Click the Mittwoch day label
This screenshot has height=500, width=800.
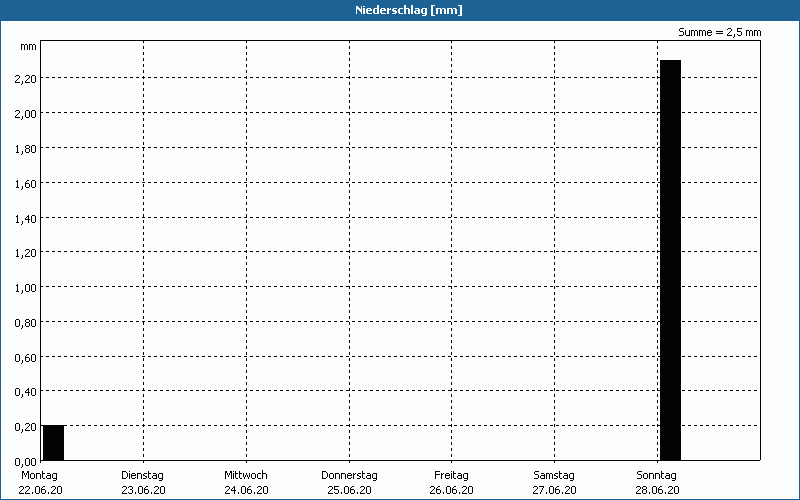(245, 475)
